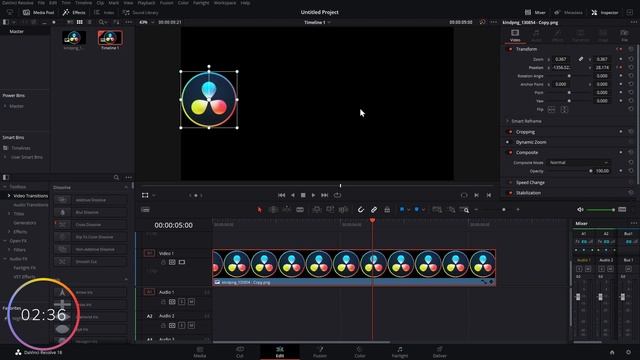Select the Trim Edit Mode tool

click(273, 209)
